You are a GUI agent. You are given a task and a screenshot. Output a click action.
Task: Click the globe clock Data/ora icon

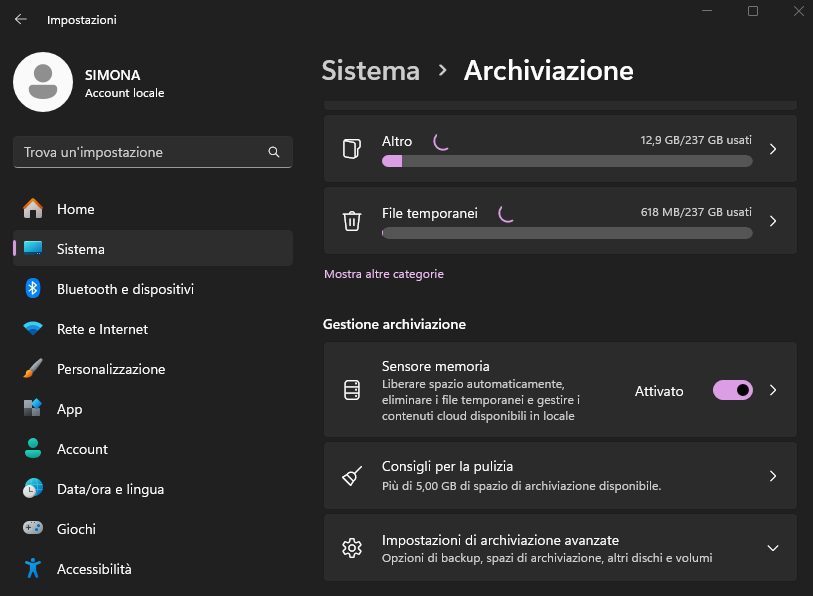click(33, 488)
